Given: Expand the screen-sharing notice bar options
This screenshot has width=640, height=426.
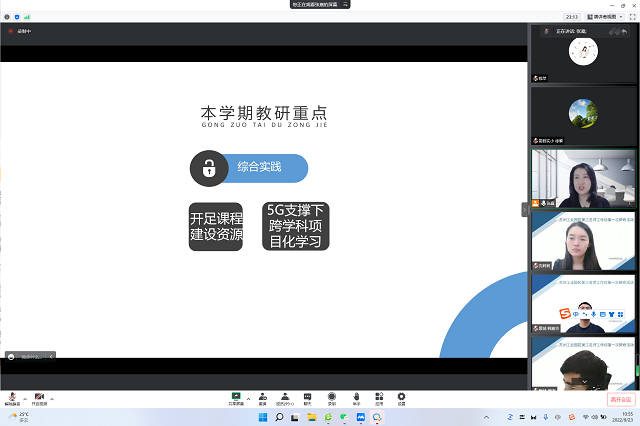Looking at the screenshot, I should (x=345, y=4).
